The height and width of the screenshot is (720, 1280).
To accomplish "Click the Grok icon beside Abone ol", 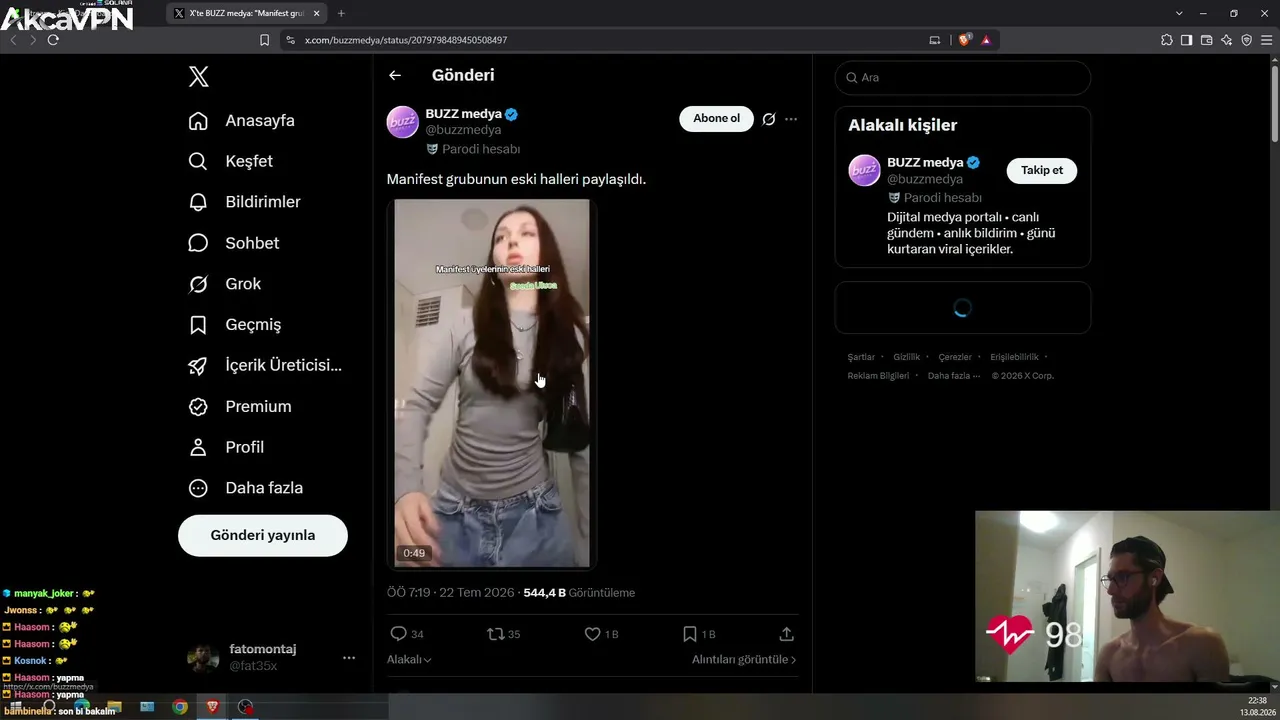I will pos(769,119).
